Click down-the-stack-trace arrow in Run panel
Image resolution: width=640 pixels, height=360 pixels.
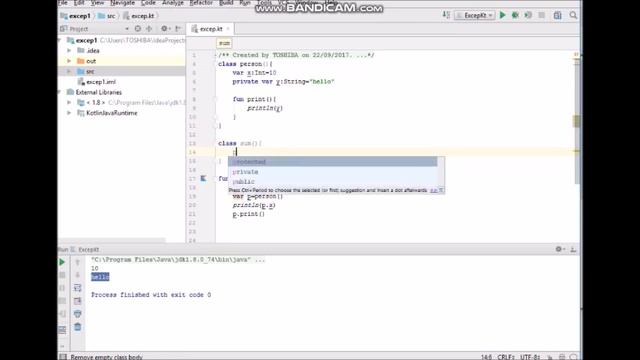(x=78, y=275)
